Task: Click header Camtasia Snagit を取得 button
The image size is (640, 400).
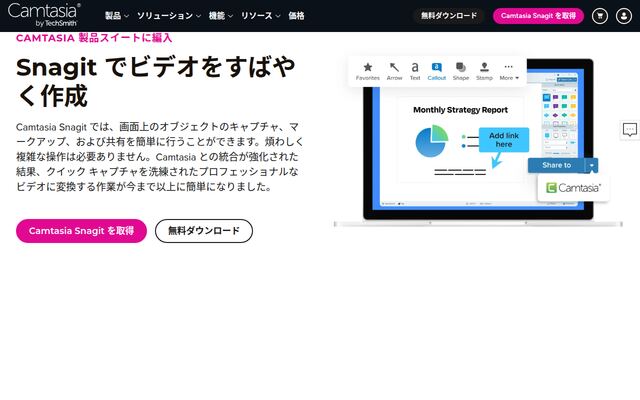Action: click(x=538, y=16)
